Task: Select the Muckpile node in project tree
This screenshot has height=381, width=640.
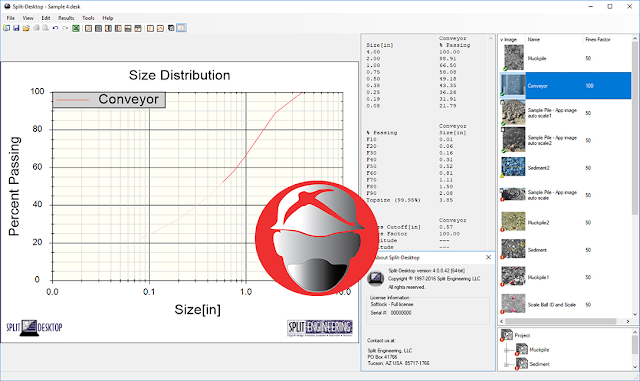Action: 539,350
